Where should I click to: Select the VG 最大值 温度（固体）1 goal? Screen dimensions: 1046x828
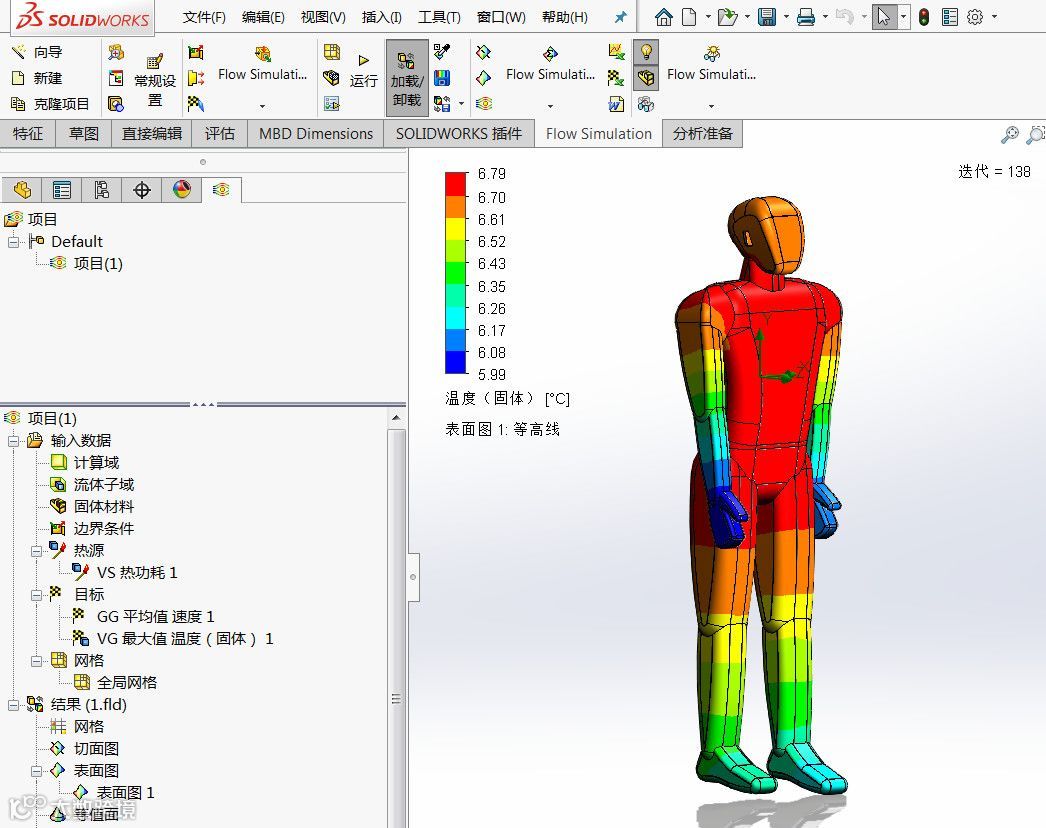185,639
